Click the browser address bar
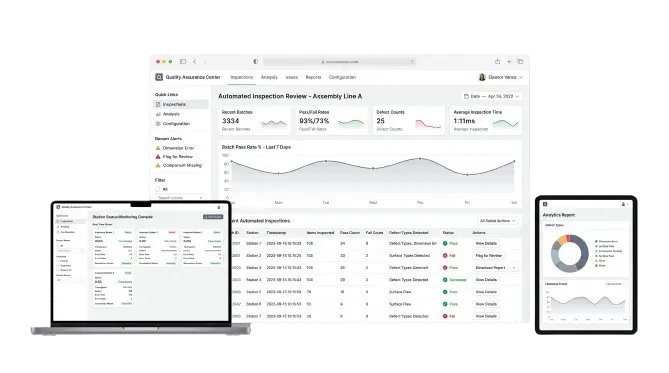This screenshot has width=669, height=373. click(x=340, y=62)
